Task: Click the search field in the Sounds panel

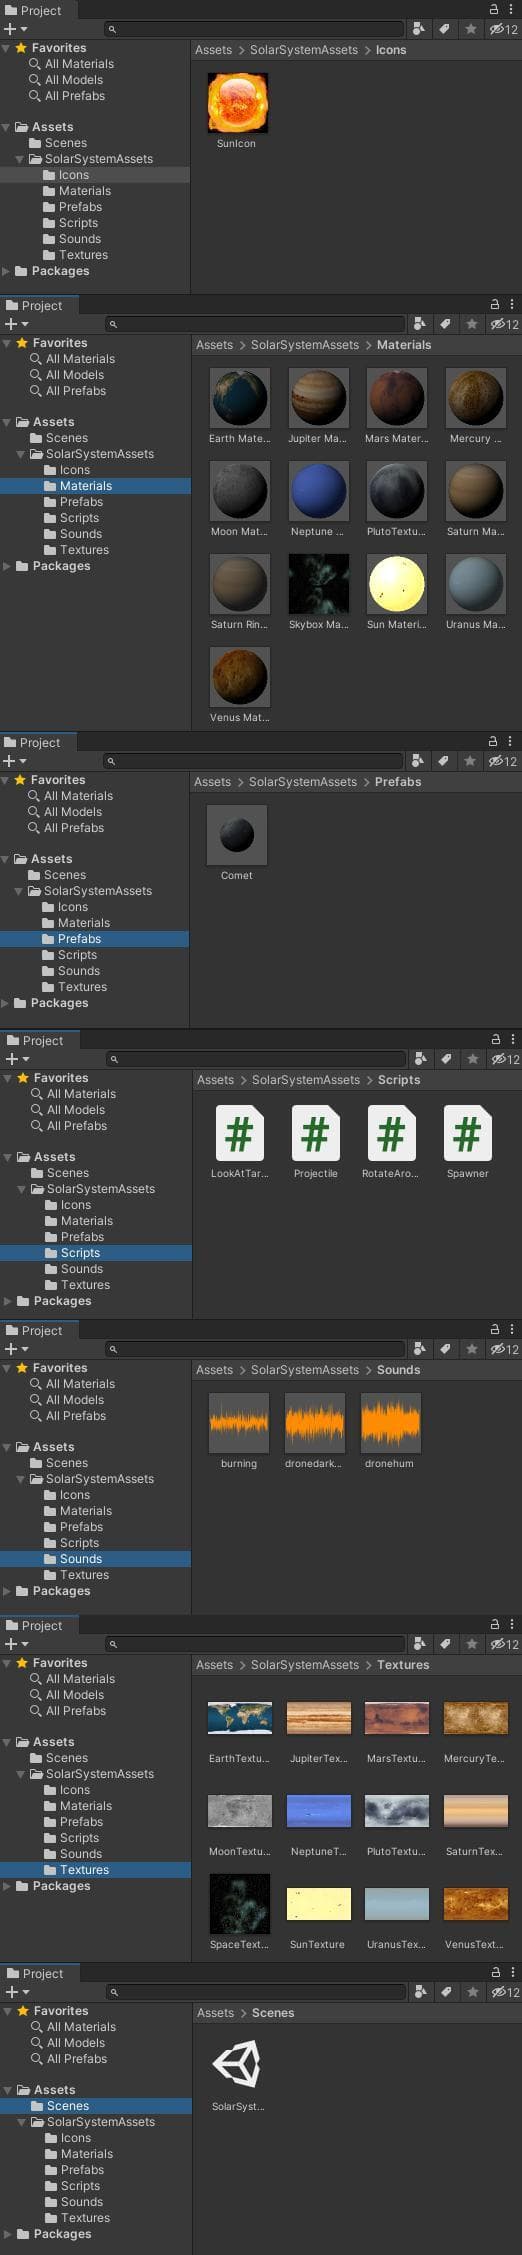Action: (255, 1349)
